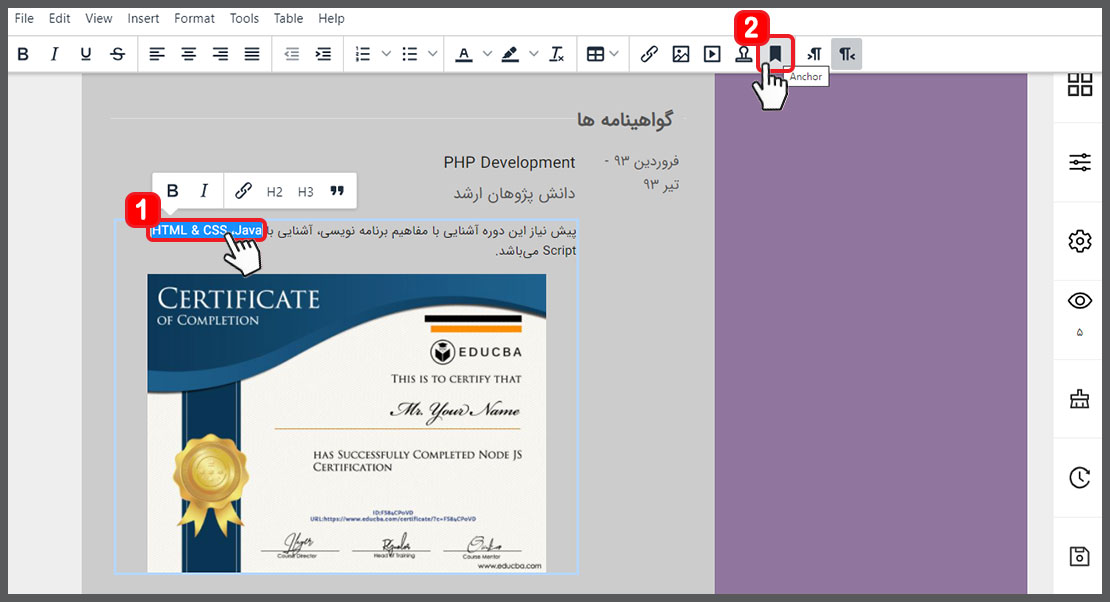Clear formatting with the Tx icon
Viewport: 1110px width, 602px height.
(557, 54)
